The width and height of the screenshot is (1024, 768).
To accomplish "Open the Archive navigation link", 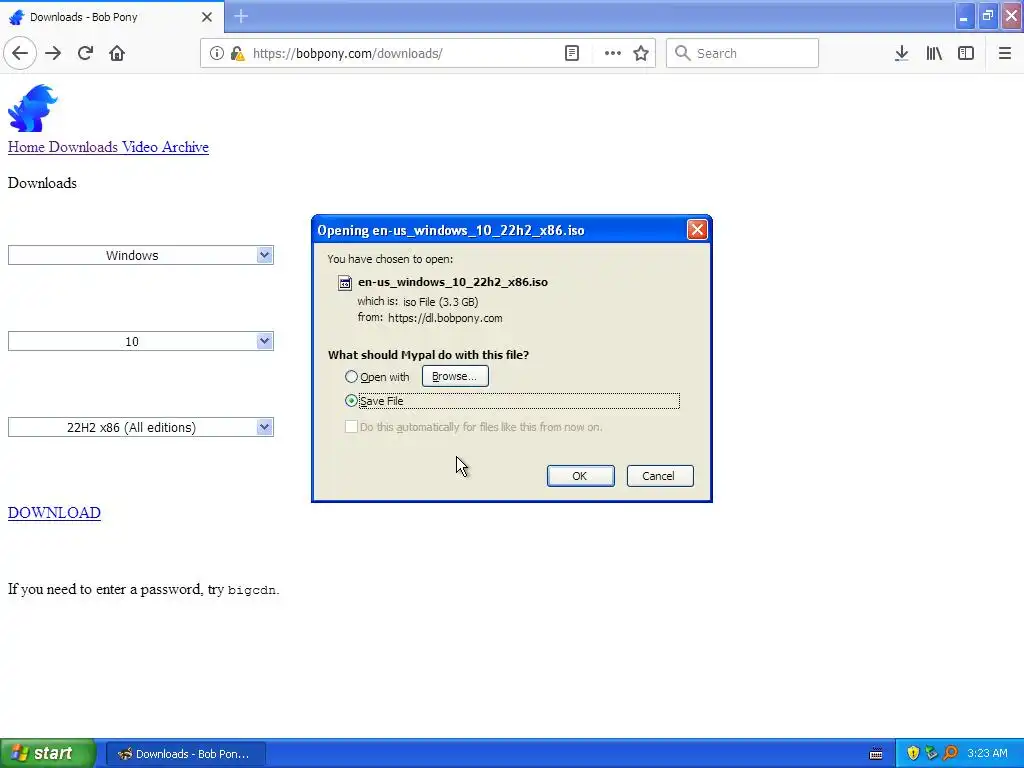I will pos(185,147).
